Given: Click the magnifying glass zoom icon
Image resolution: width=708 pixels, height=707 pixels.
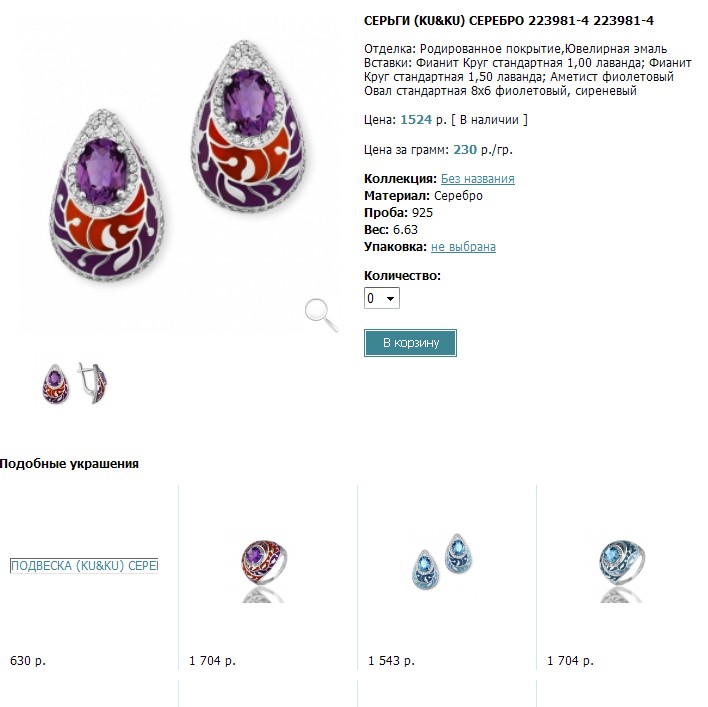Looking at the screenshot, I should (321, 315).
